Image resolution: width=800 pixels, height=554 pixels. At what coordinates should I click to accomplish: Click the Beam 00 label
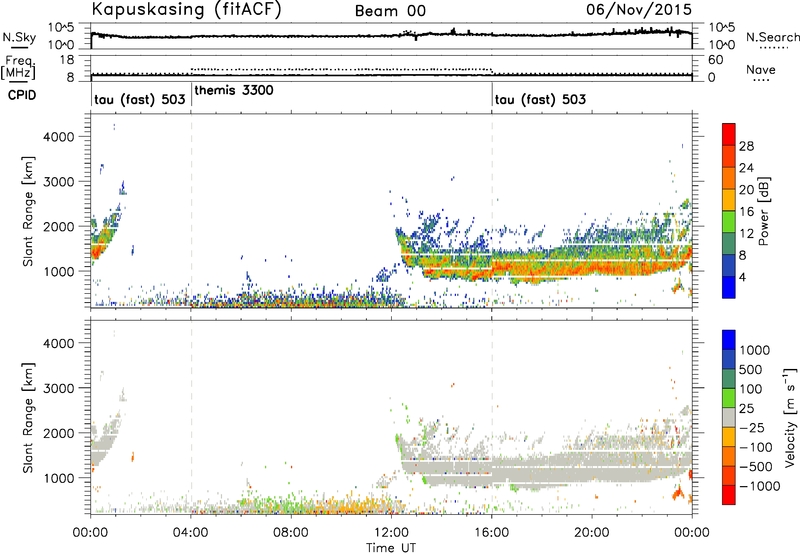390,11
